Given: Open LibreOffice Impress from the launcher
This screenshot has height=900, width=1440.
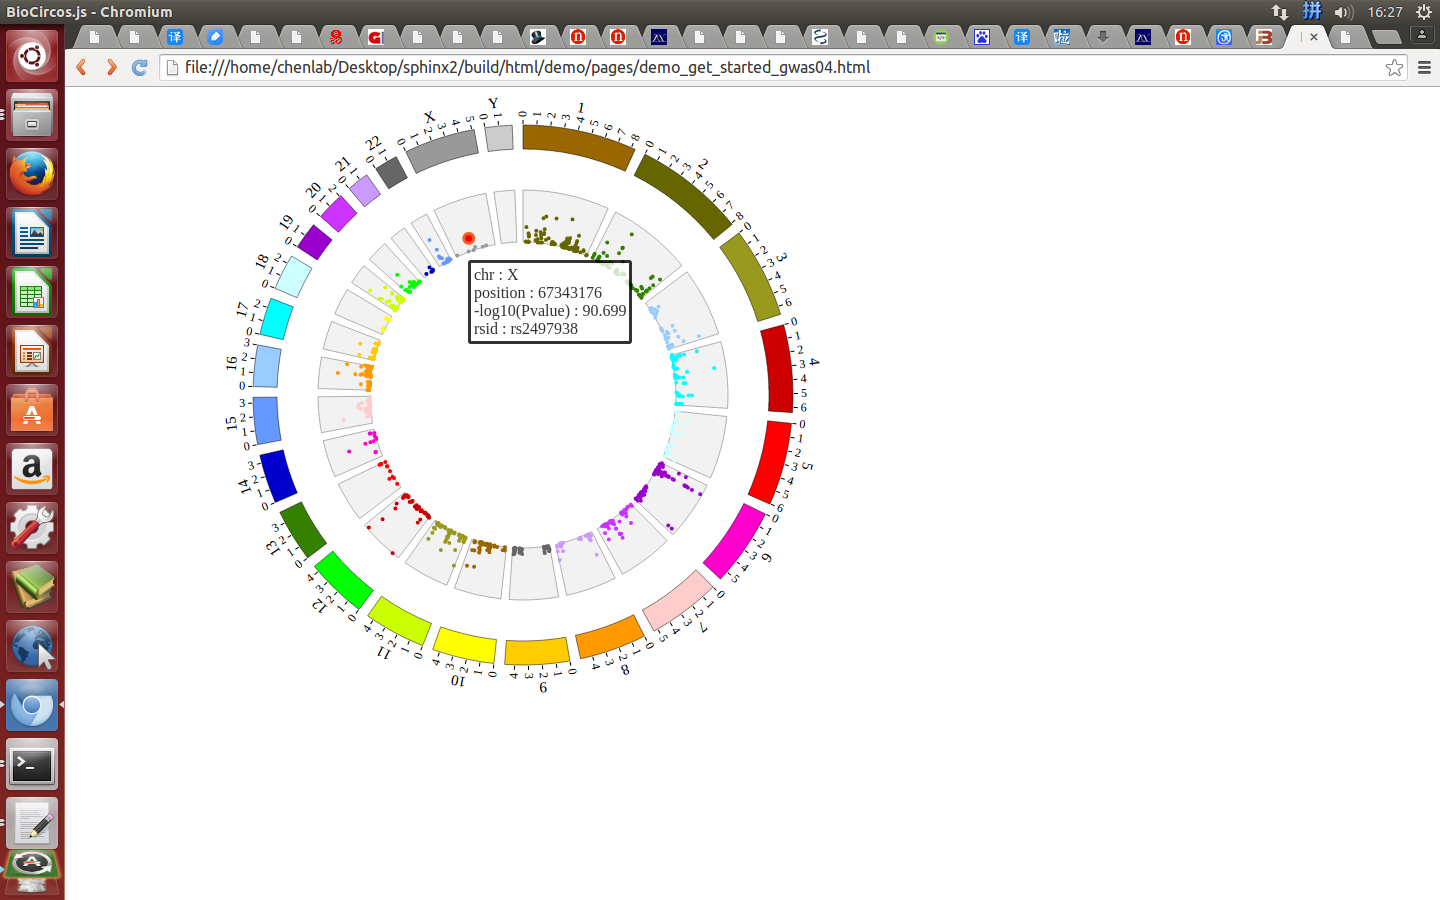Looking at the screenshot, I should pyautogui.click(x=32, y=351).
